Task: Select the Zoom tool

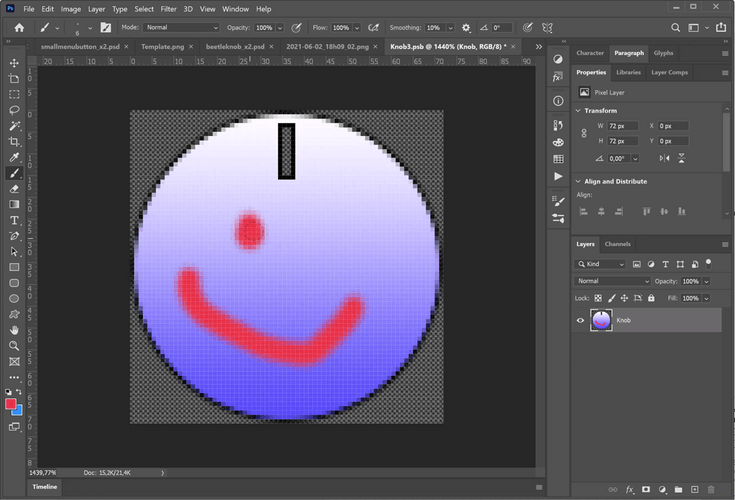Action: (14, 346)
